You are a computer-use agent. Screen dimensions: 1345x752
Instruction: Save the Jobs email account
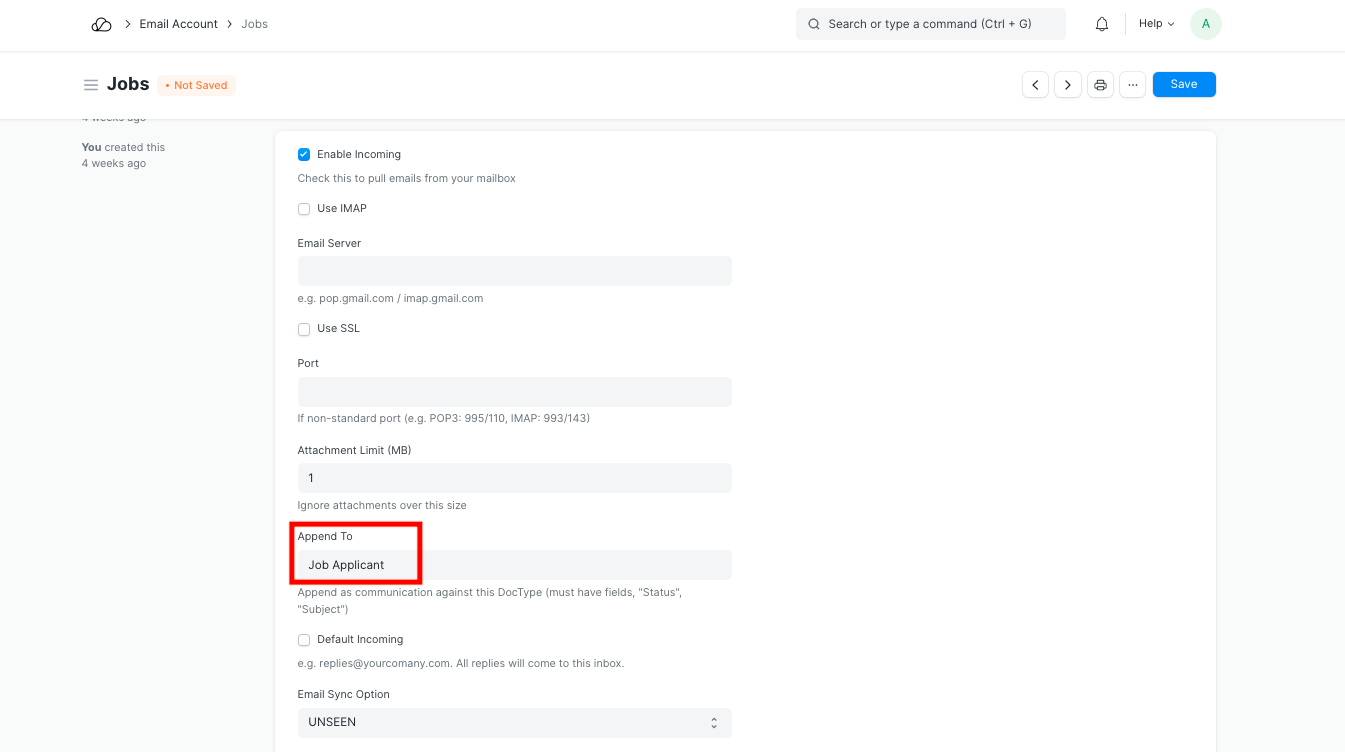pyautogui.click(x=1183, y=85)
